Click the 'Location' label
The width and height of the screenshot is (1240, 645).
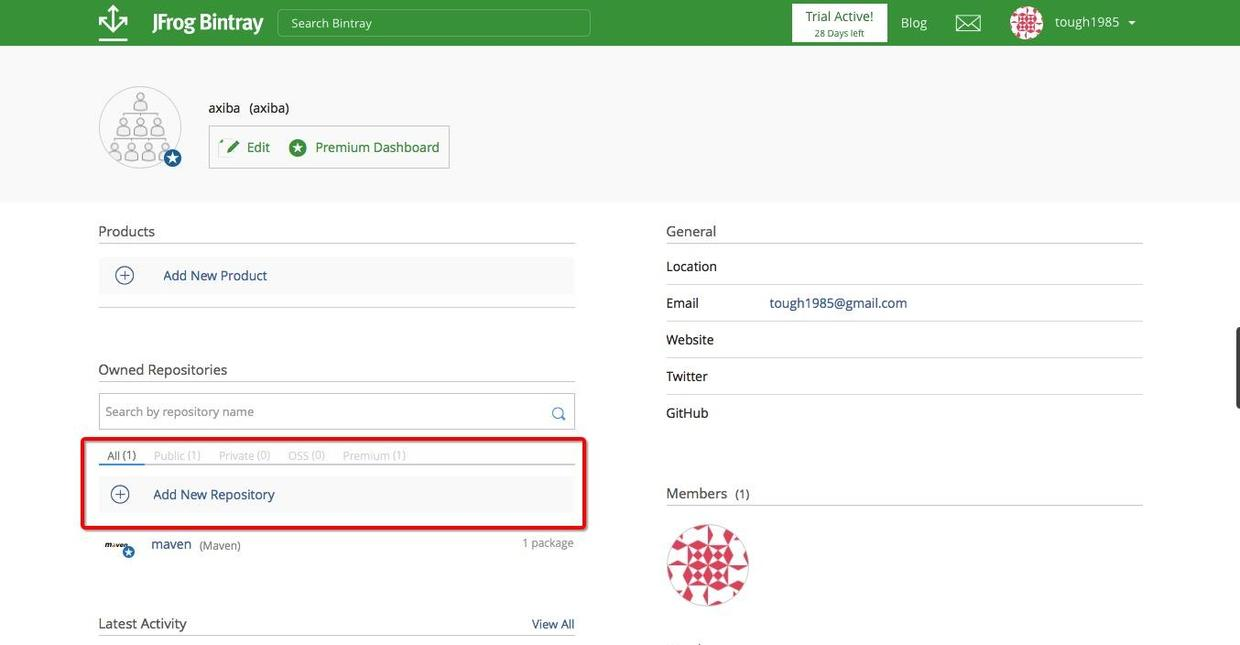(x=692, y=266)
